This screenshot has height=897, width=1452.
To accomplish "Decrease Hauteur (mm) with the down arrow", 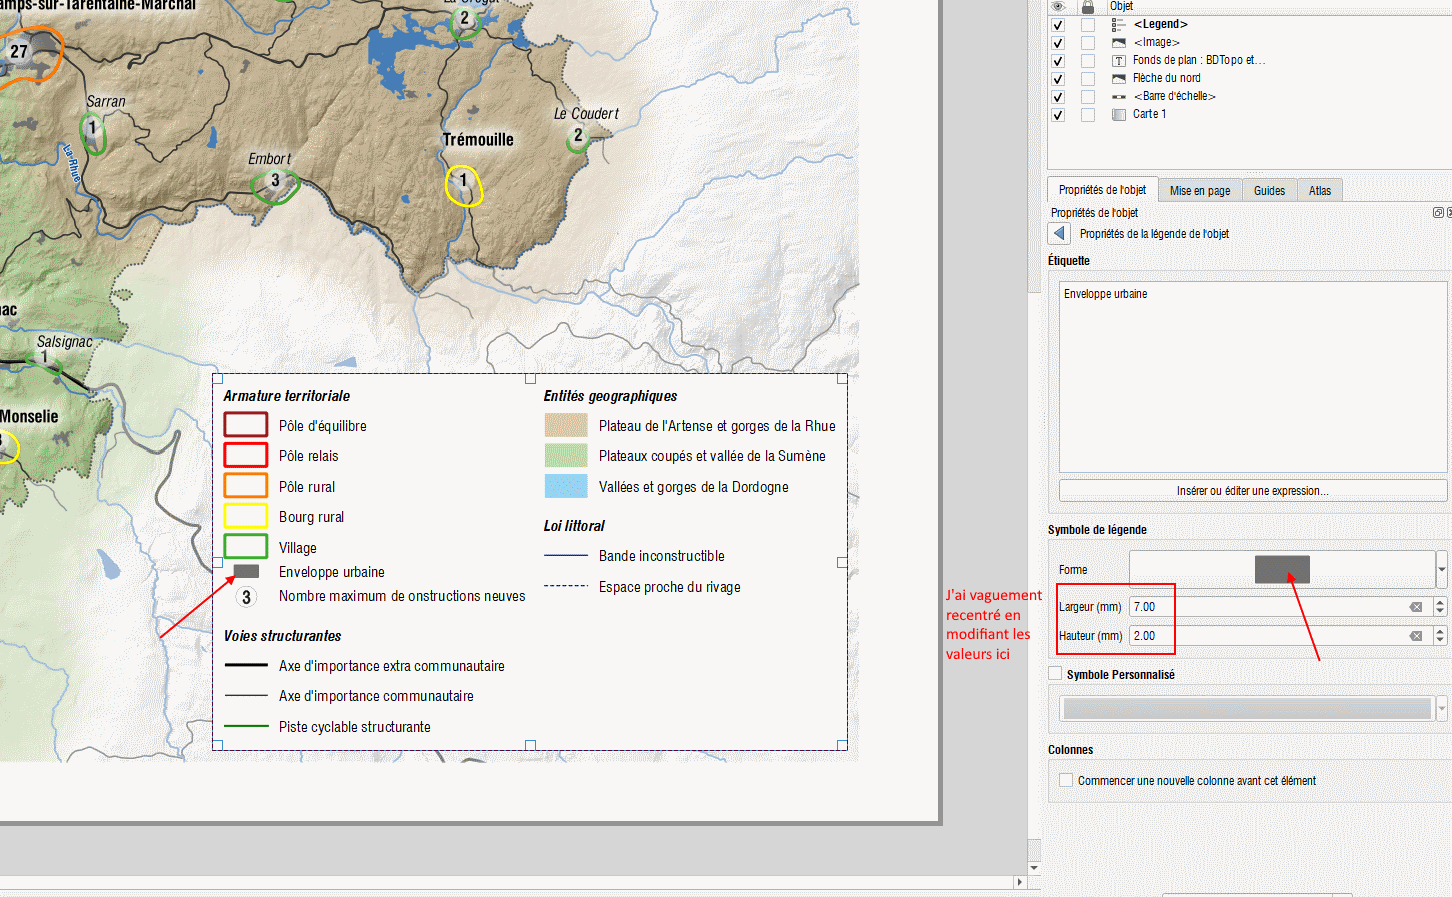I will point(1440,640).
